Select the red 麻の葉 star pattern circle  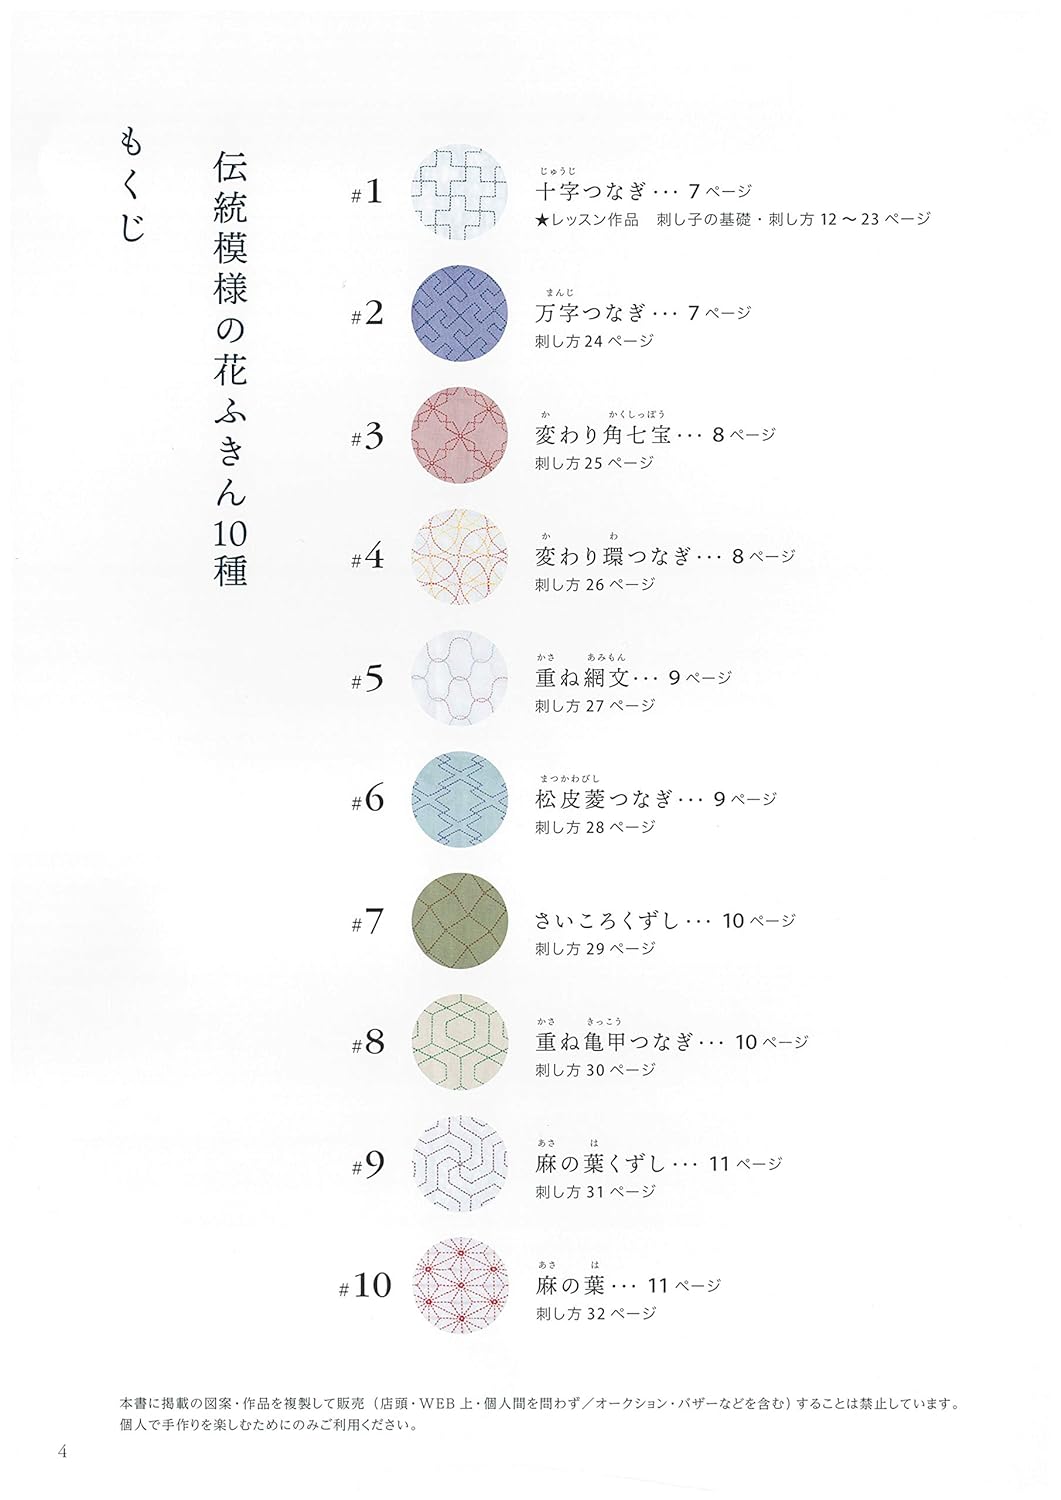459,1286
